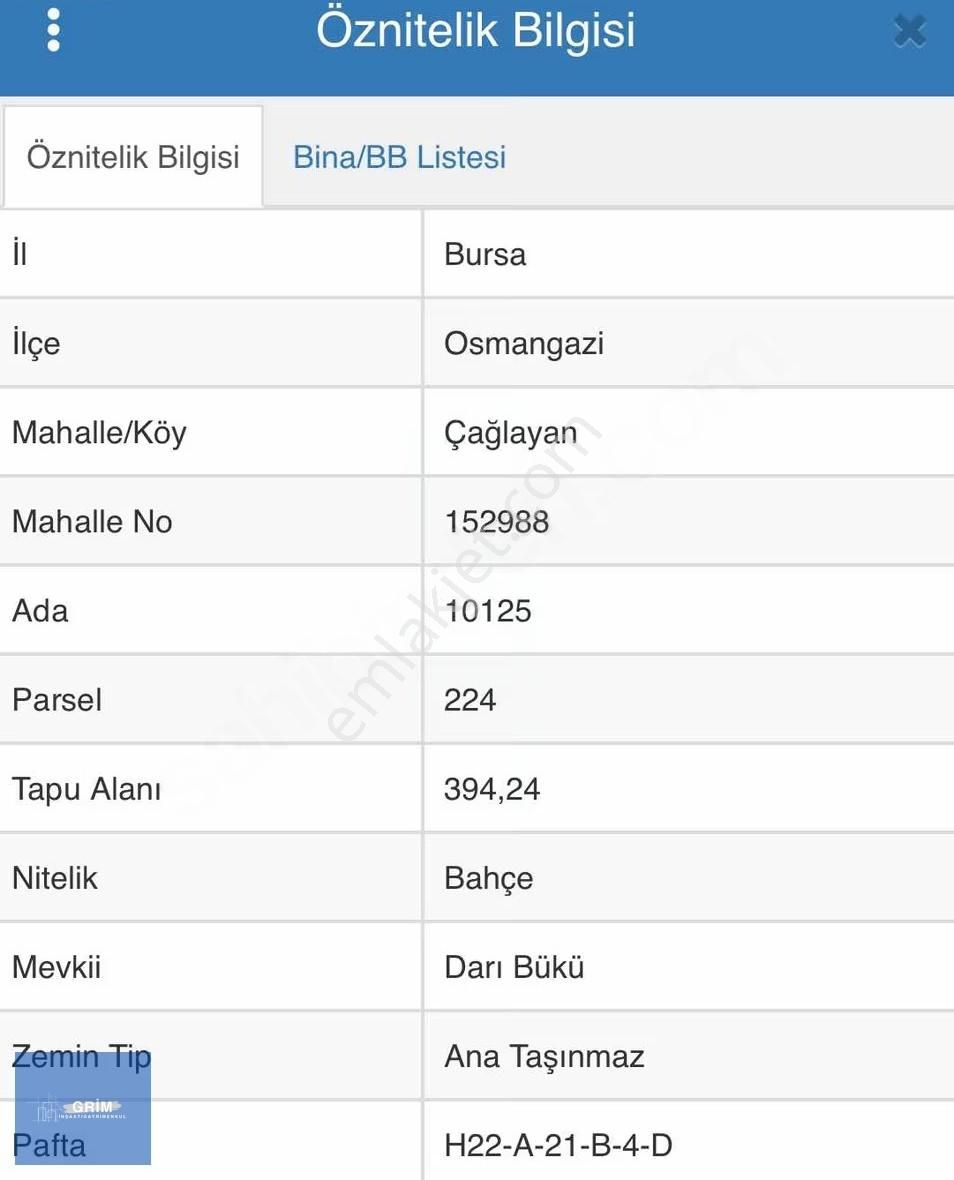
Task: Click the Öznitelik Bilgisi dialog title
Action: click(477, 31)
